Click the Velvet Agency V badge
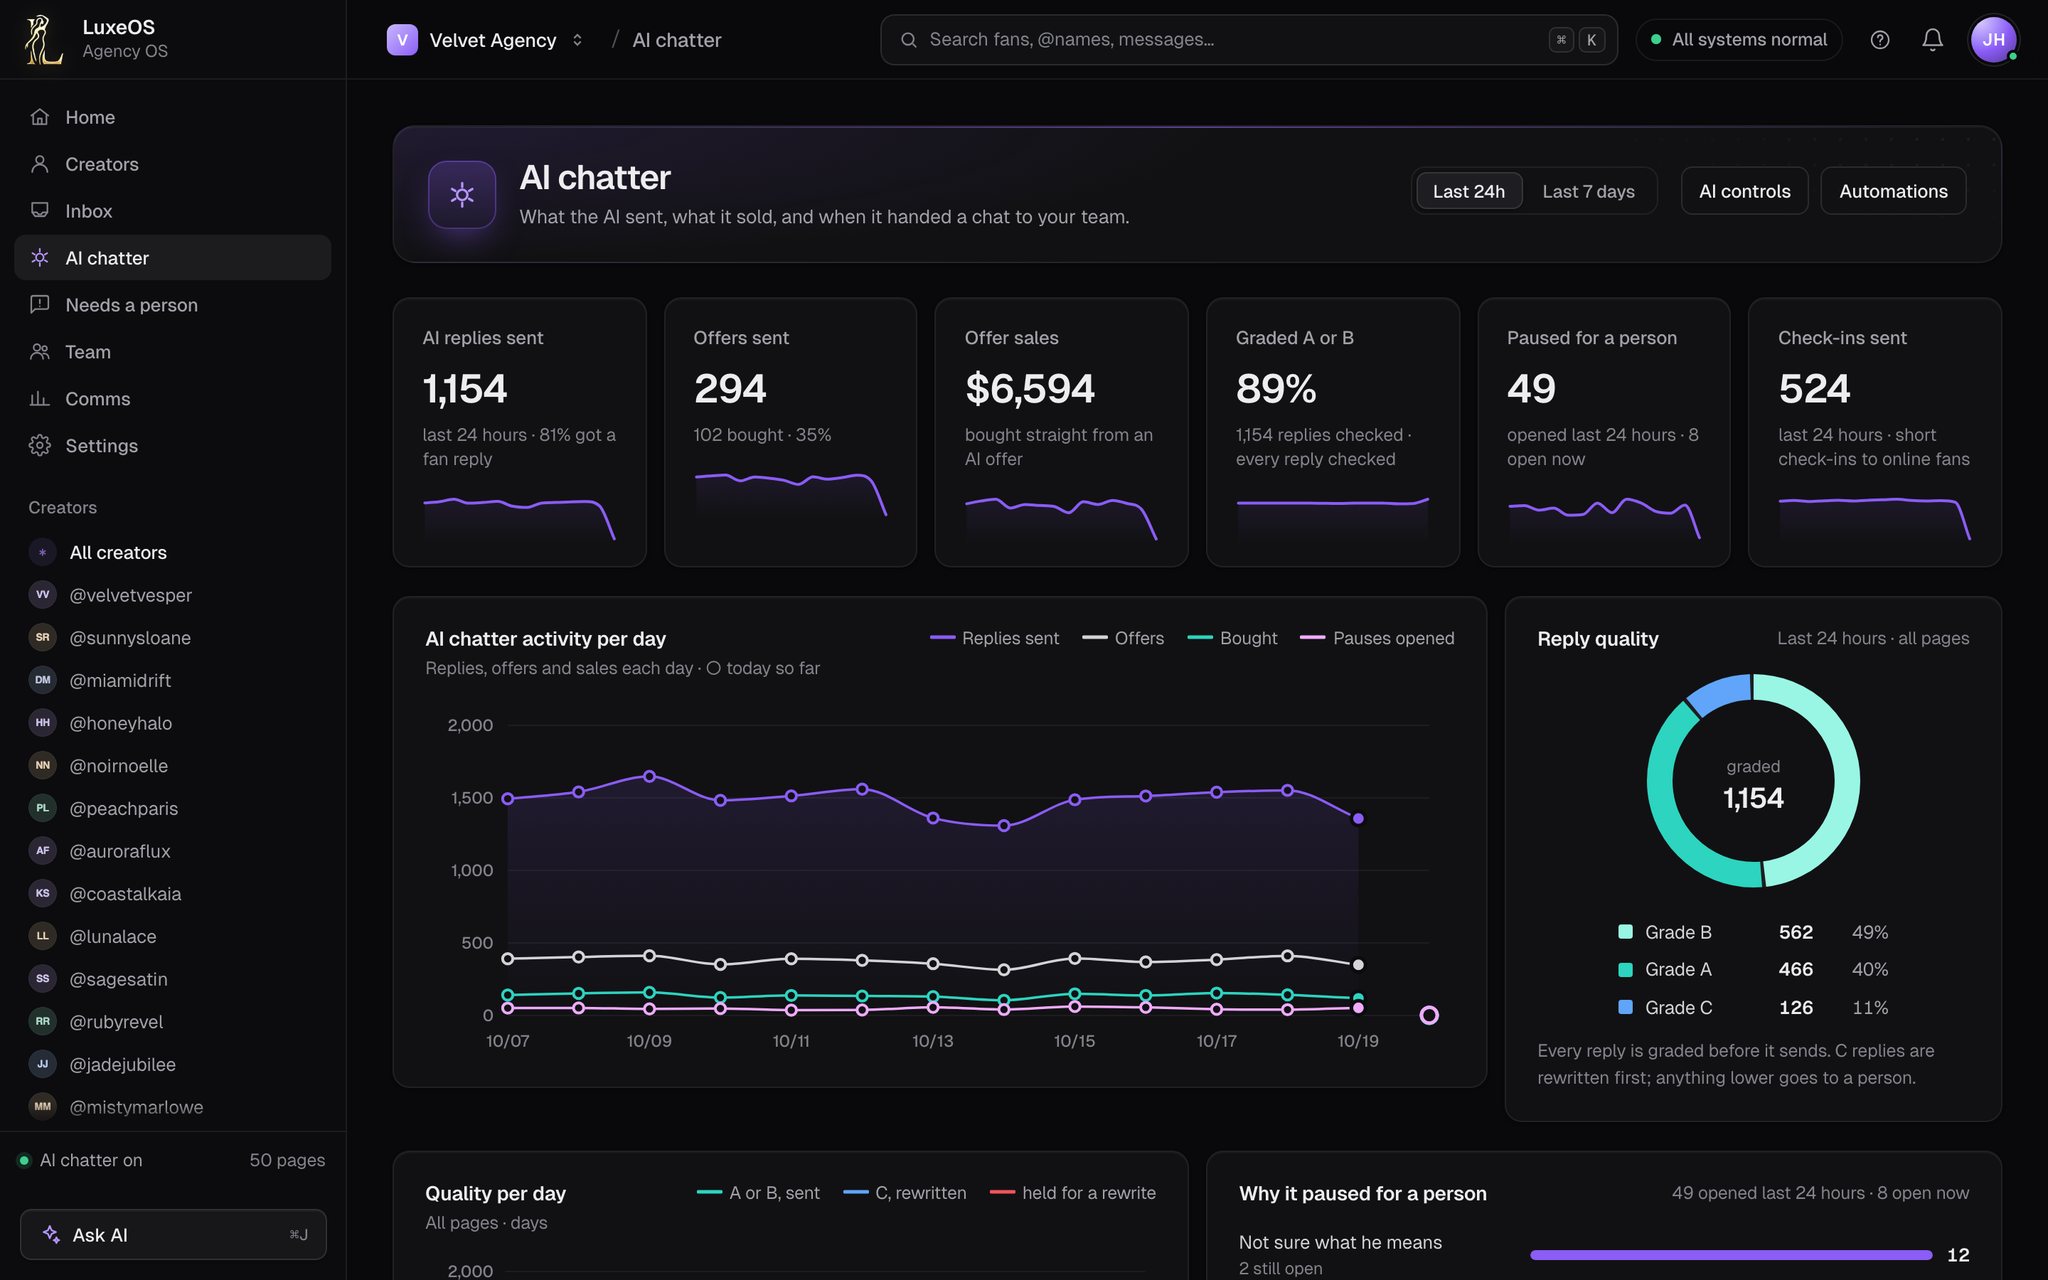 (402, 40)
